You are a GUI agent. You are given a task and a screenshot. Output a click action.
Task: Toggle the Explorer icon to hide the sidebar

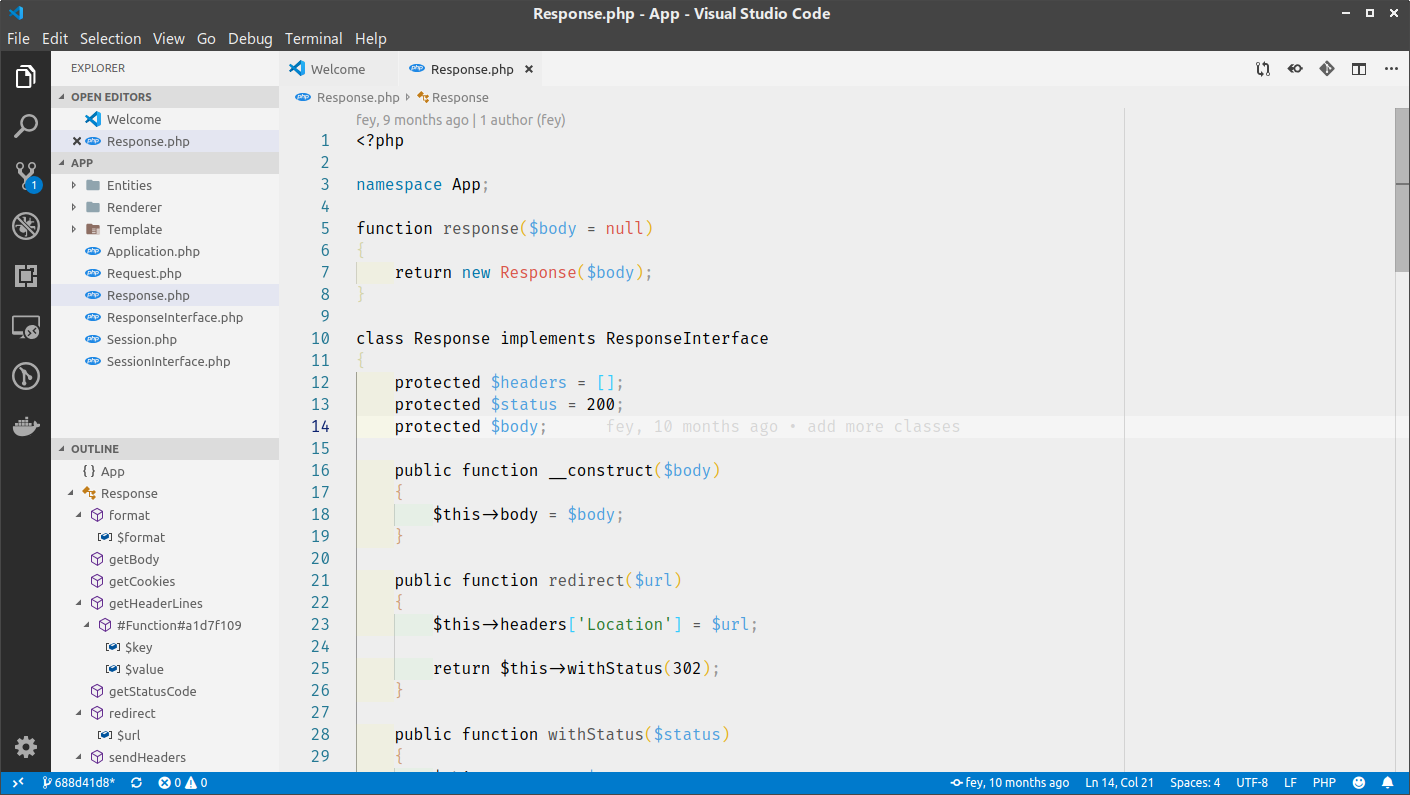click(x=25, y=75)
